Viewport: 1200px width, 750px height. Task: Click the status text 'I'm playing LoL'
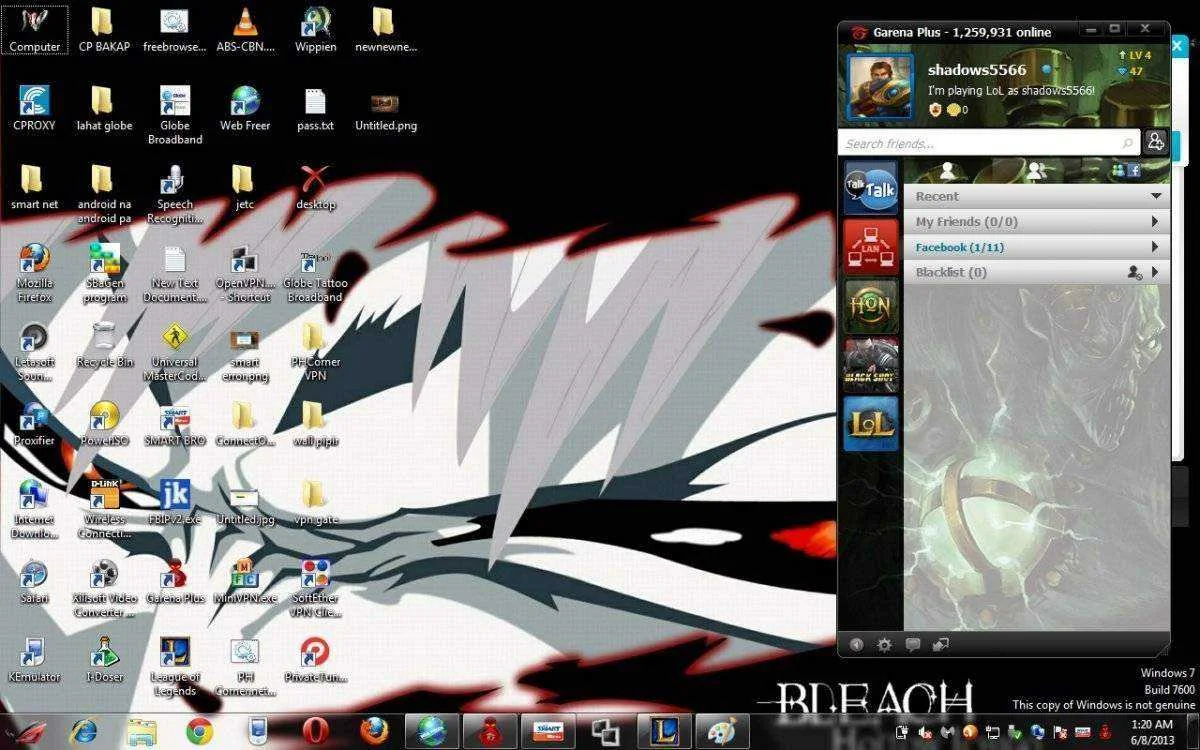click(1011, 90)
